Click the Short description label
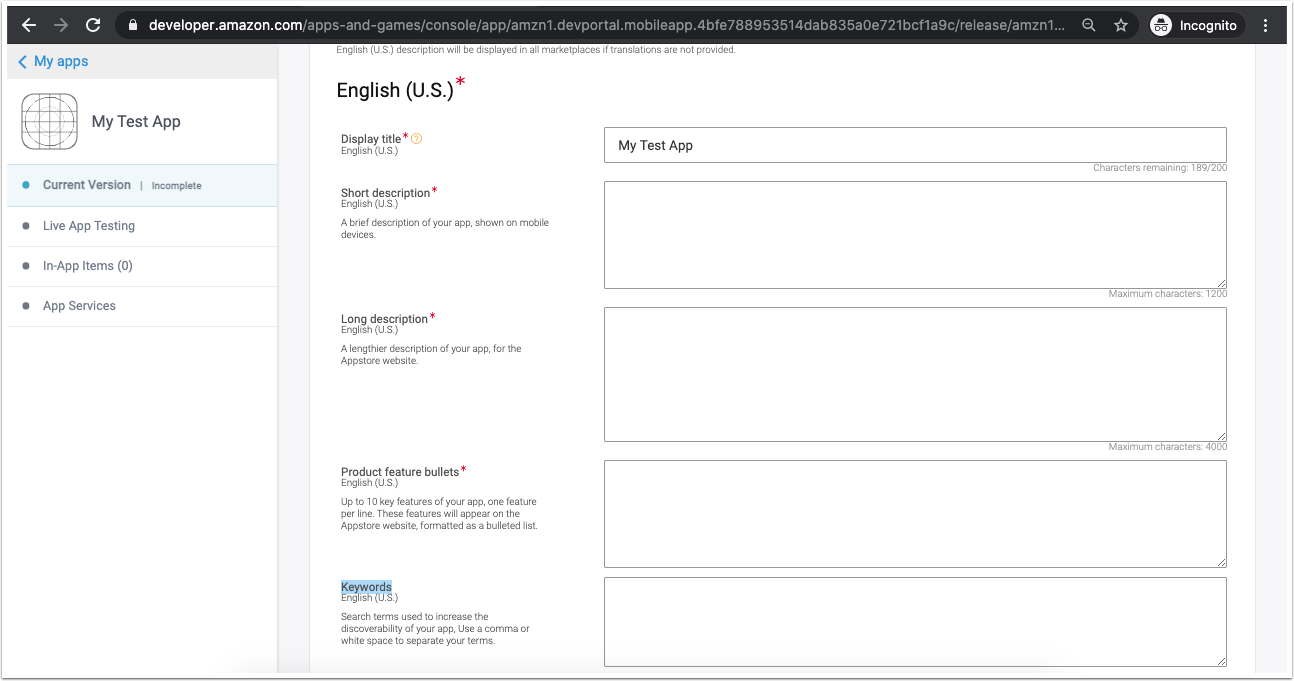Image resolution: width=1294 pixels, height=681 pixels. pyautogui.click(x=385, y=193)
